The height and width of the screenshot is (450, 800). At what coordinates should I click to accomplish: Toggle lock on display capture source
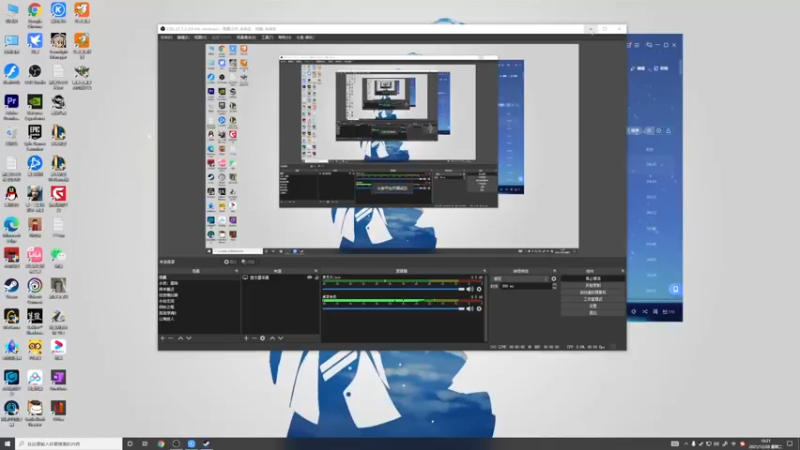316,278
